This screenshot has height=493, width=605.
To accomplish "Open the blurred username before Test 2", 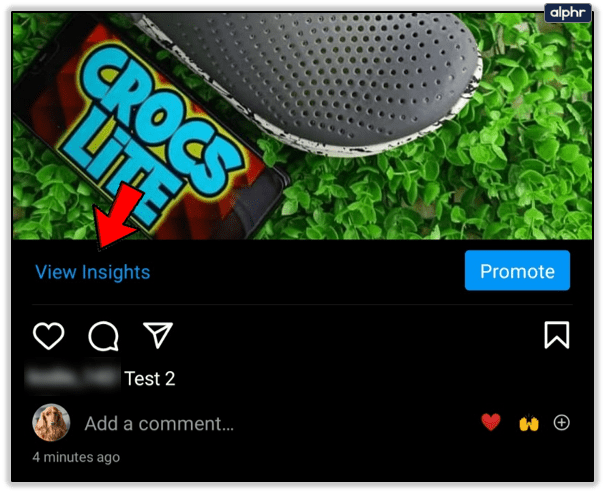I will (72, 378).
